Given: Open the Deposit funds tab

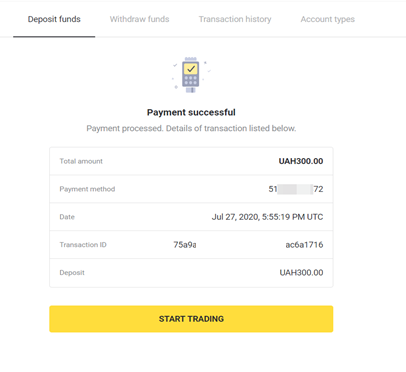Looking at the screenshot, I should 54,19.
